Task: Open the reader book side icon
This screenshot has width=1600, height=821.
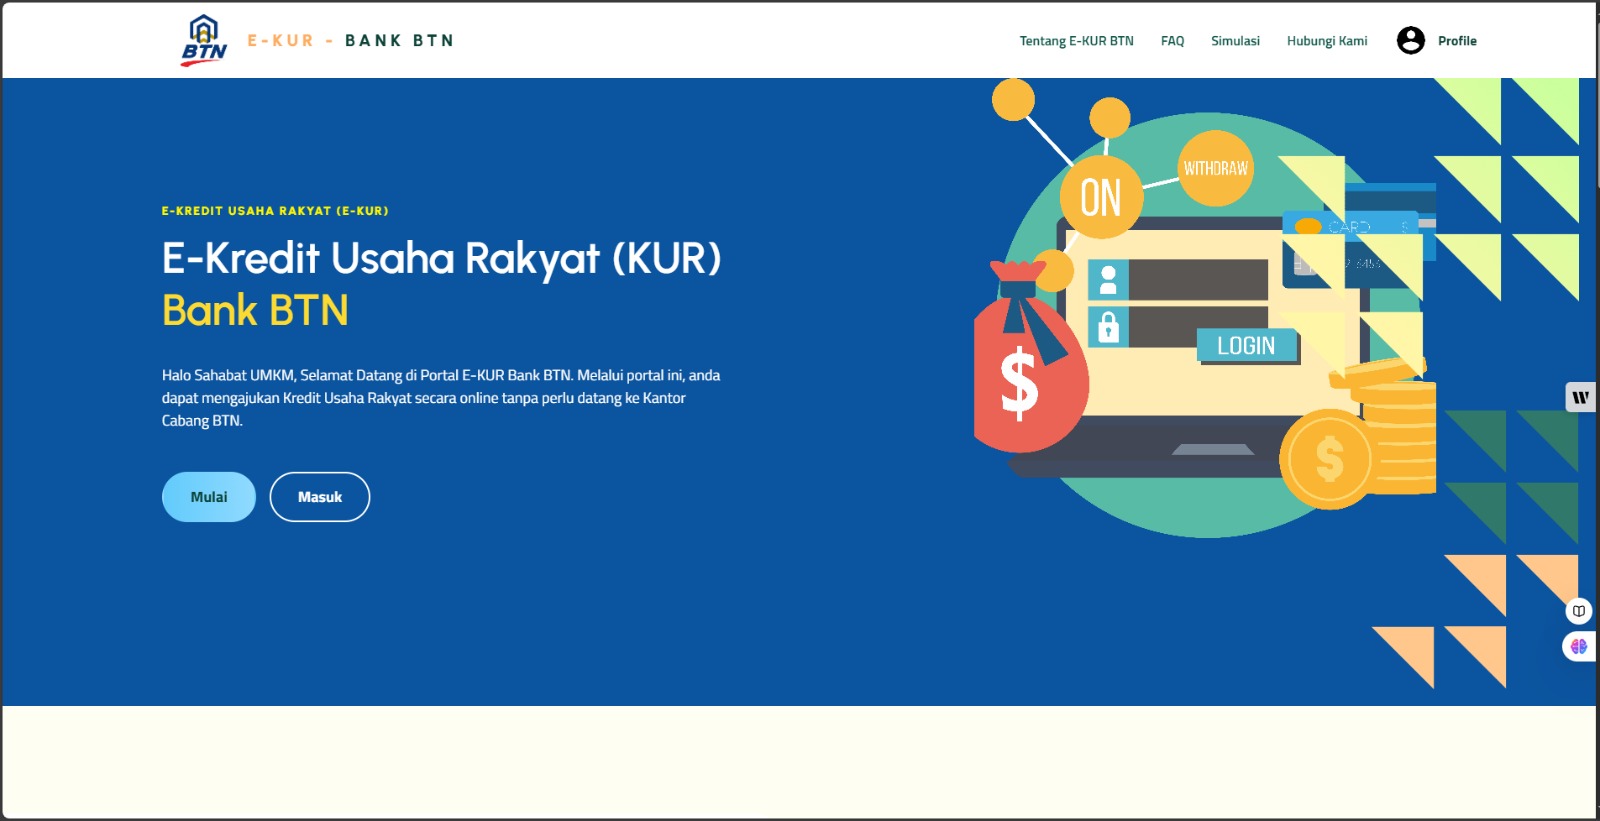Action: click(1579, 611)
